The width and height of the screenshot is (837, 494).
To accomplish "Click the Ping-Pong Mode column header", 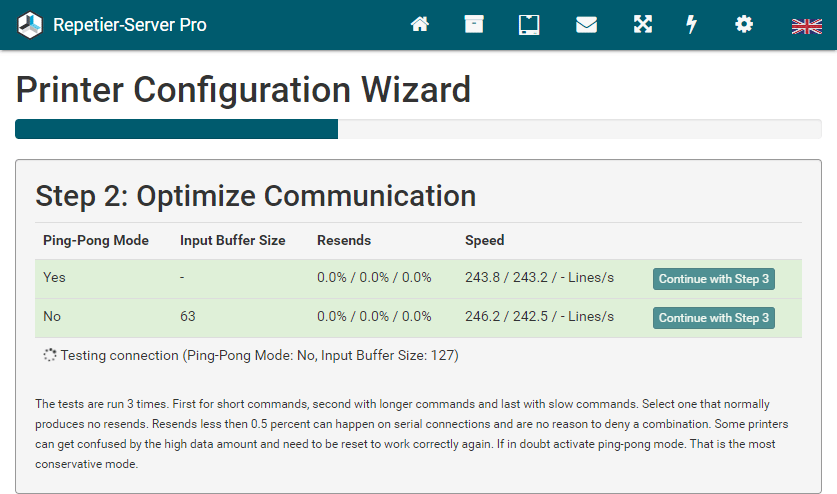I will [x=96, y=241].
